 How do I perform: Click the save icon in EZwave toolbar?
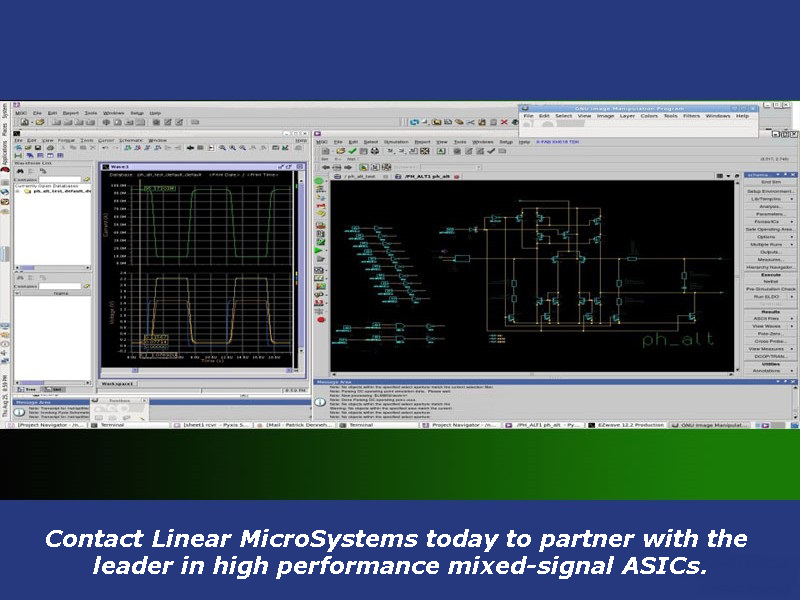point(38,148)
